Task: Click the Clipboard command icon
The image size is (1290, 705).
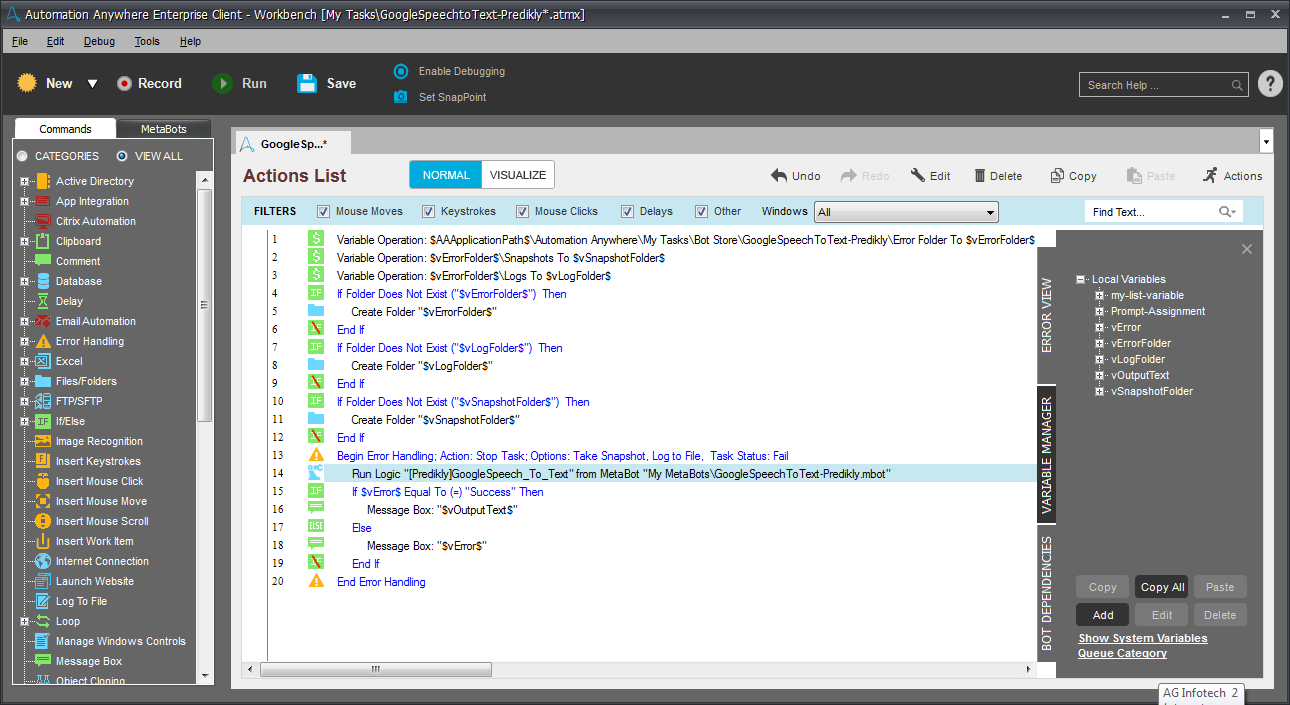Action: click(43, 241)
